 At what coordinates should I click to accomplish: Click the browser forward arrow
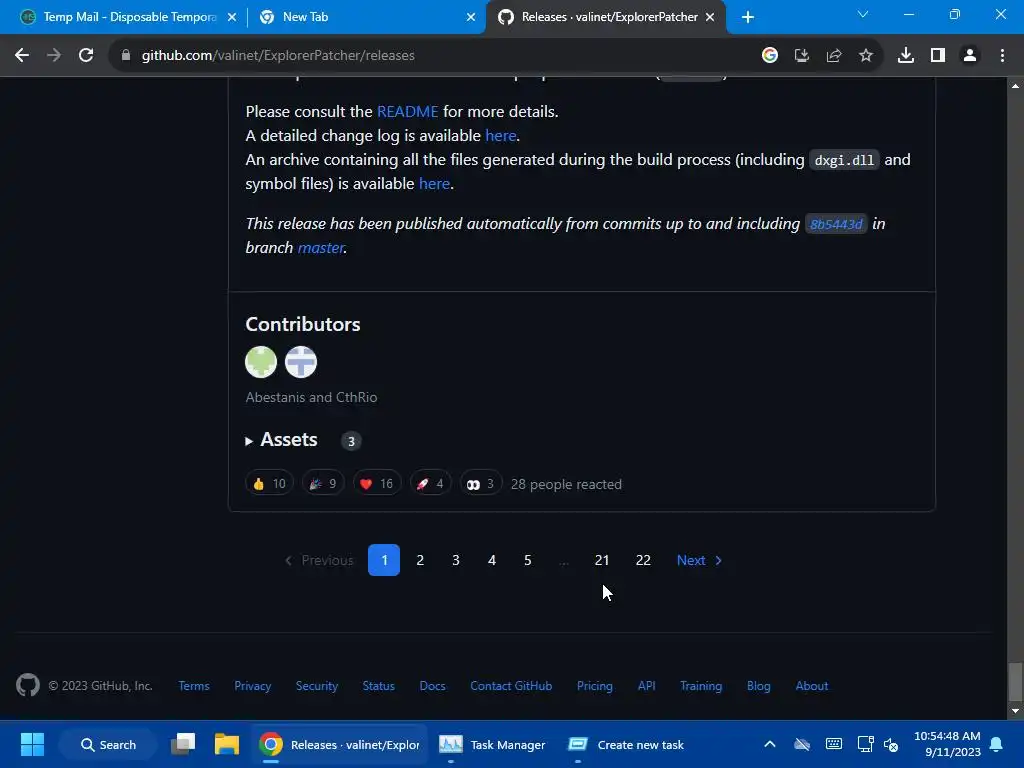pyautogui.click(x=54, y=56)
